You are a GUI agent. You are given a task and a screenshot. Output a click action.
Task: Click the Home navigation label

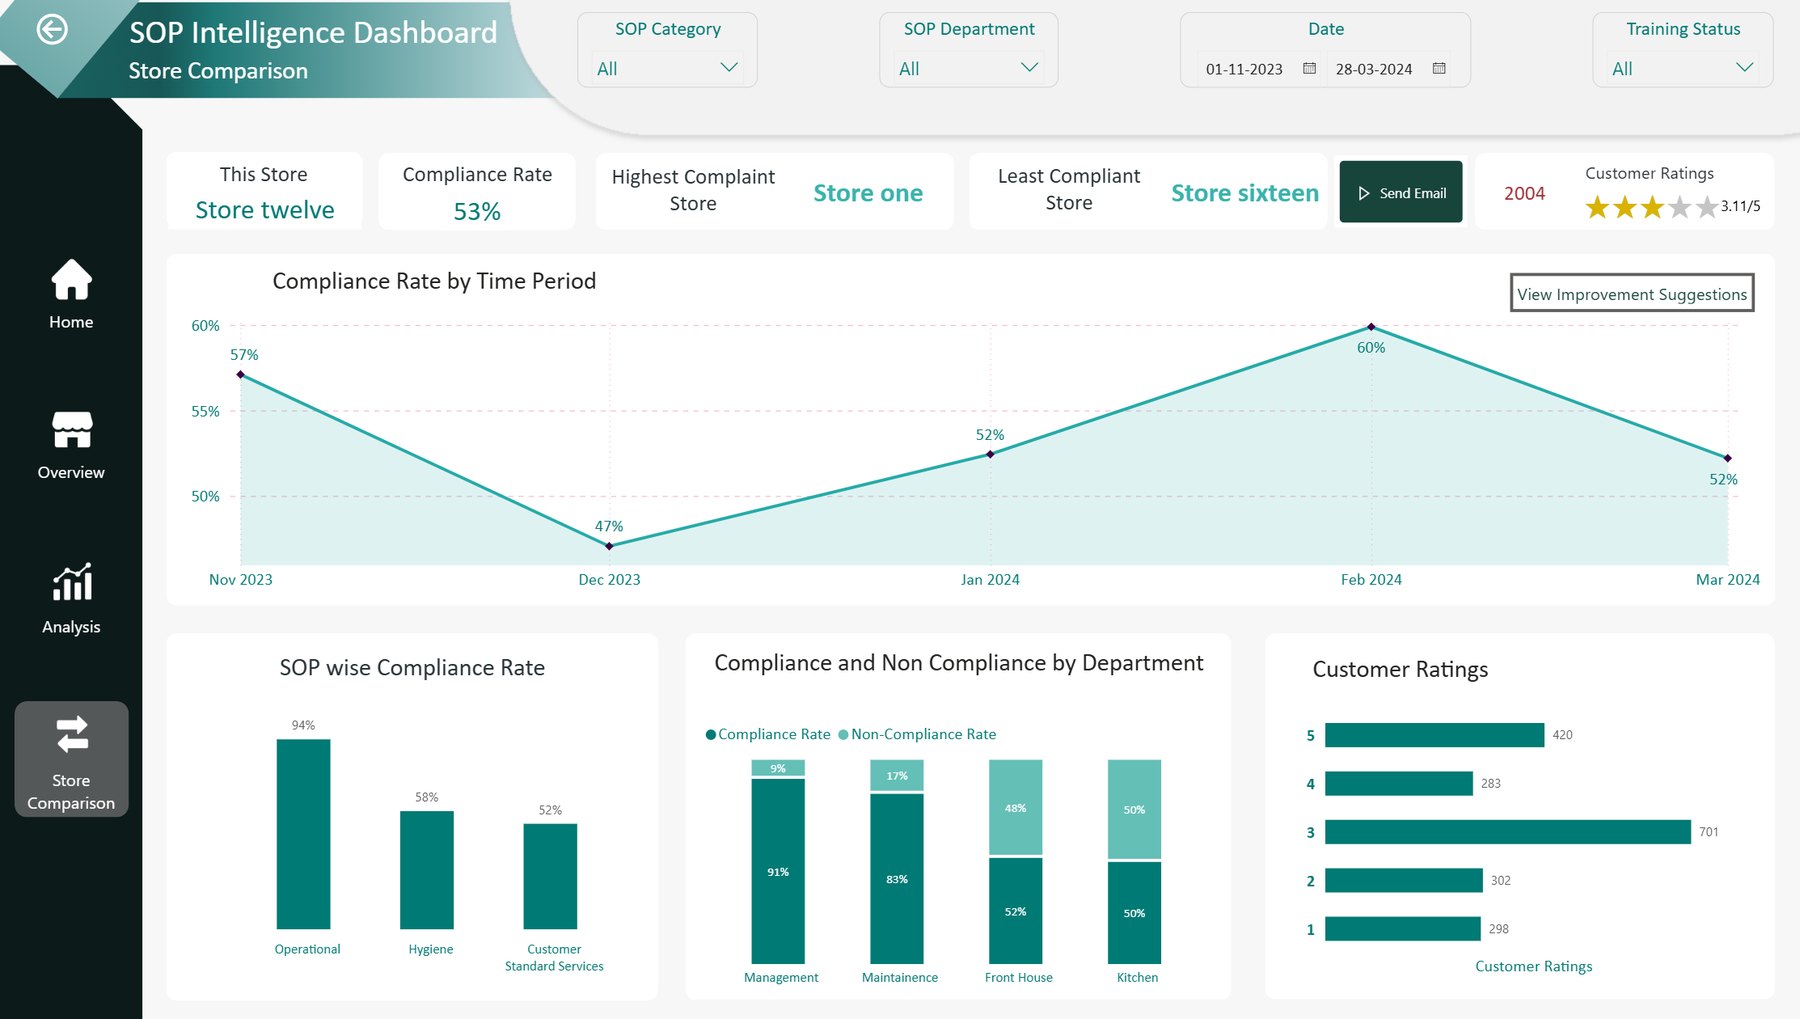click(71, 322)
